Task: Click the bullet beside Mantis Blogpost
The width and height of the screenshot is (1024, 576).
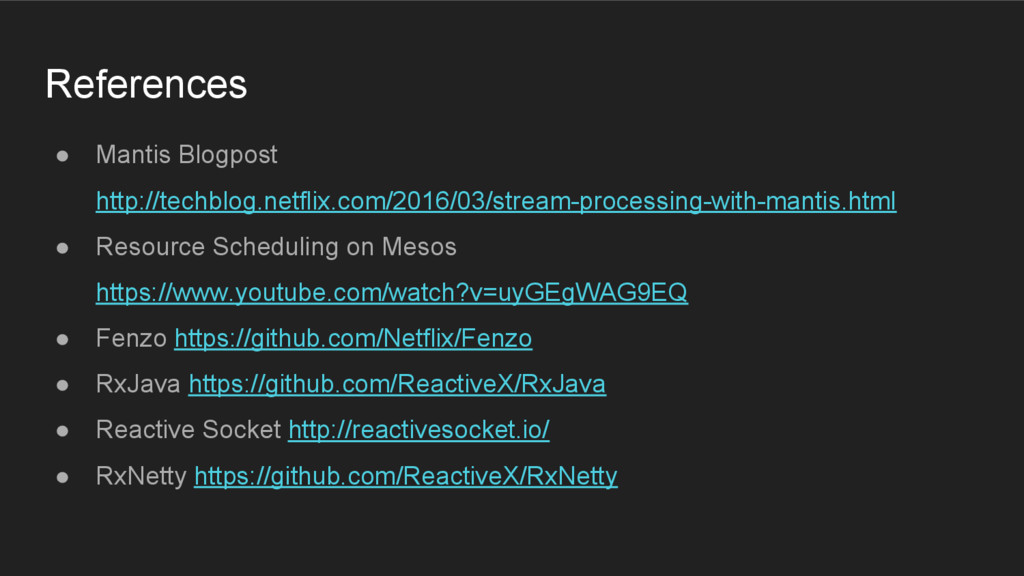Action: point(62,156)
